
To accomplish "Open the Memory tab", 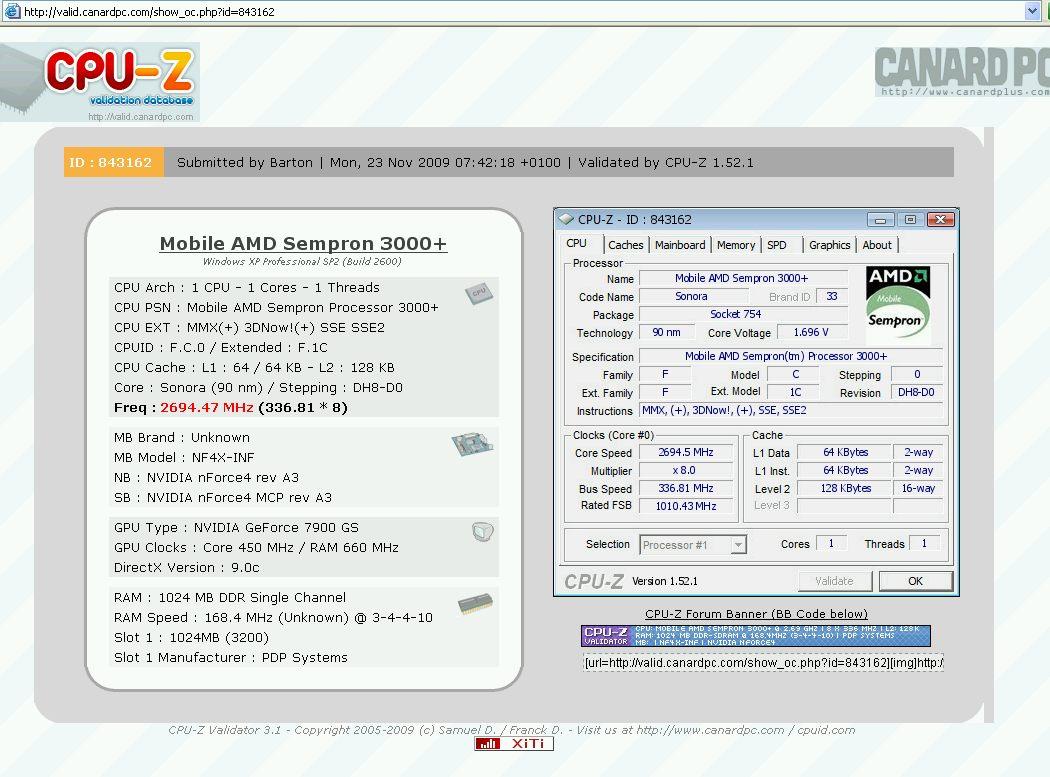I will [x=736, y=245].
